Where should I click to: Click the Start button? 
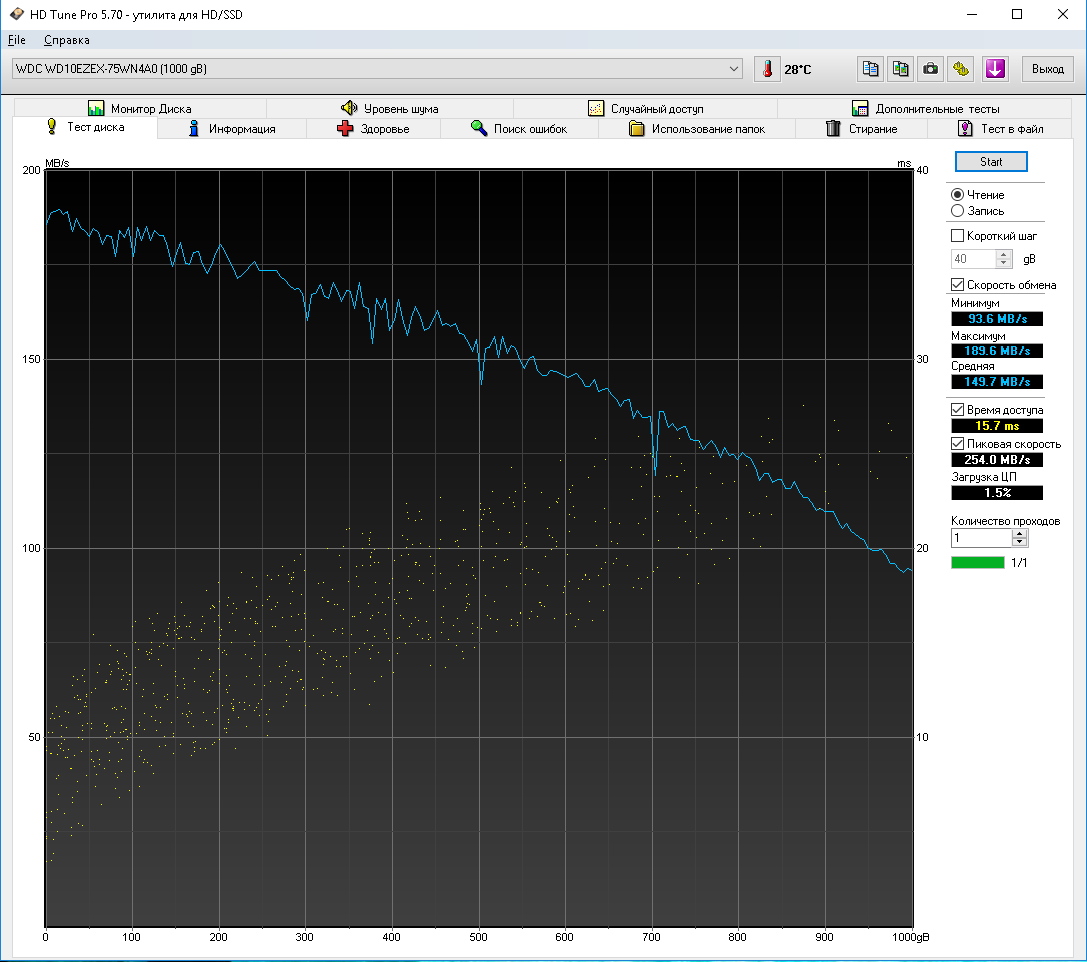(x=991, y=161)
